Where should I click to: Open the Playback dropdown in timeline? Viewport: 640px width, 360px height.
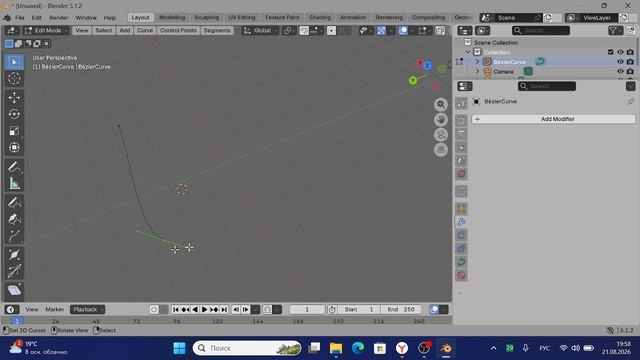click(87, 309)
